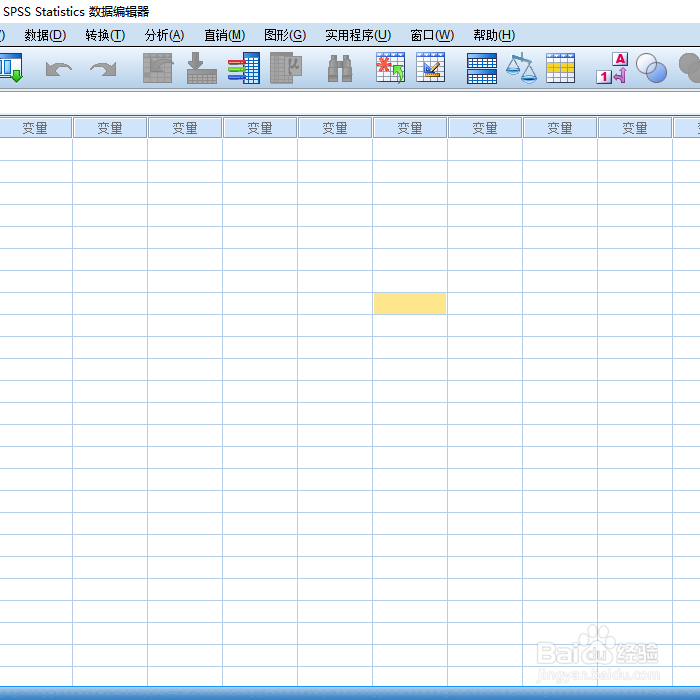The width and height of the screenshot is (700, 700).
Task: Click the binoculars Find icon
Action: [x=340, y=68]
